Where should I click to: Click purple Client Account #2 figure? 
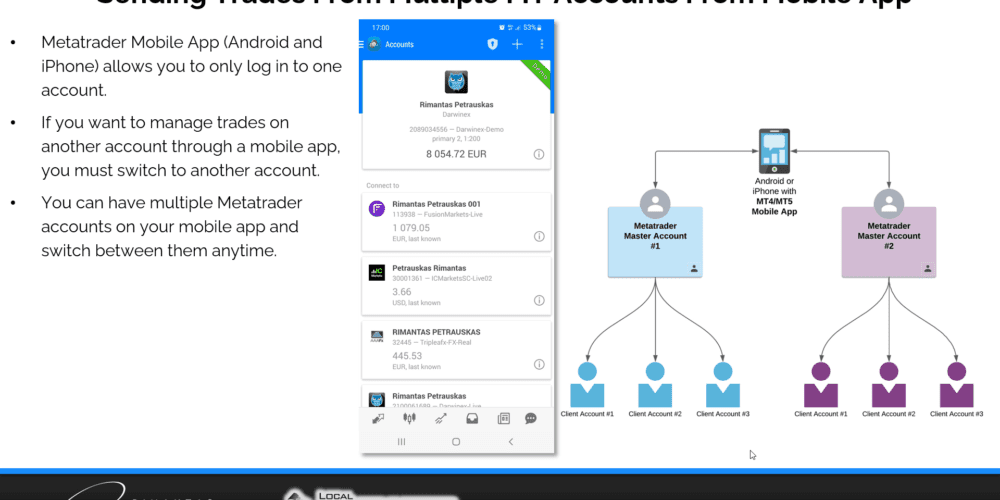click(x=889, y=385)
